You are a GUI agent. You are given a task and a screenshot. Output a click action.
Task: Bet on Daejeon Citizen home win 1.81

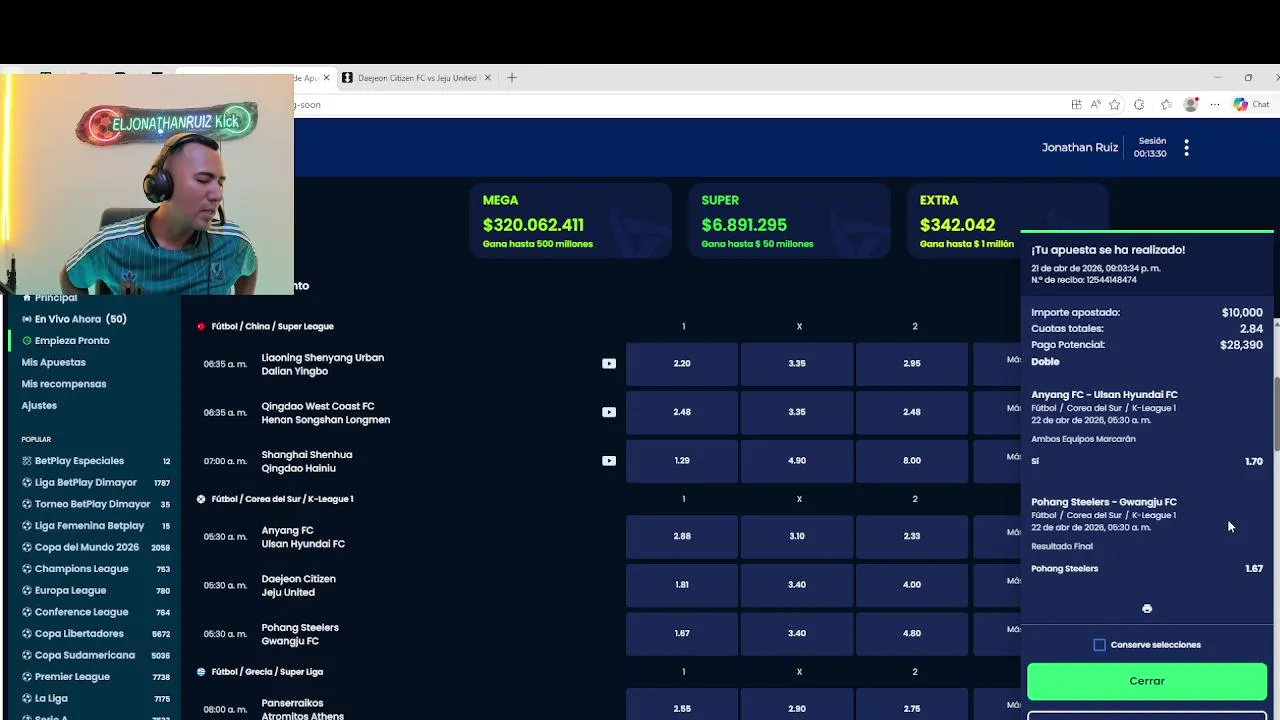click(x=682, y=585)
